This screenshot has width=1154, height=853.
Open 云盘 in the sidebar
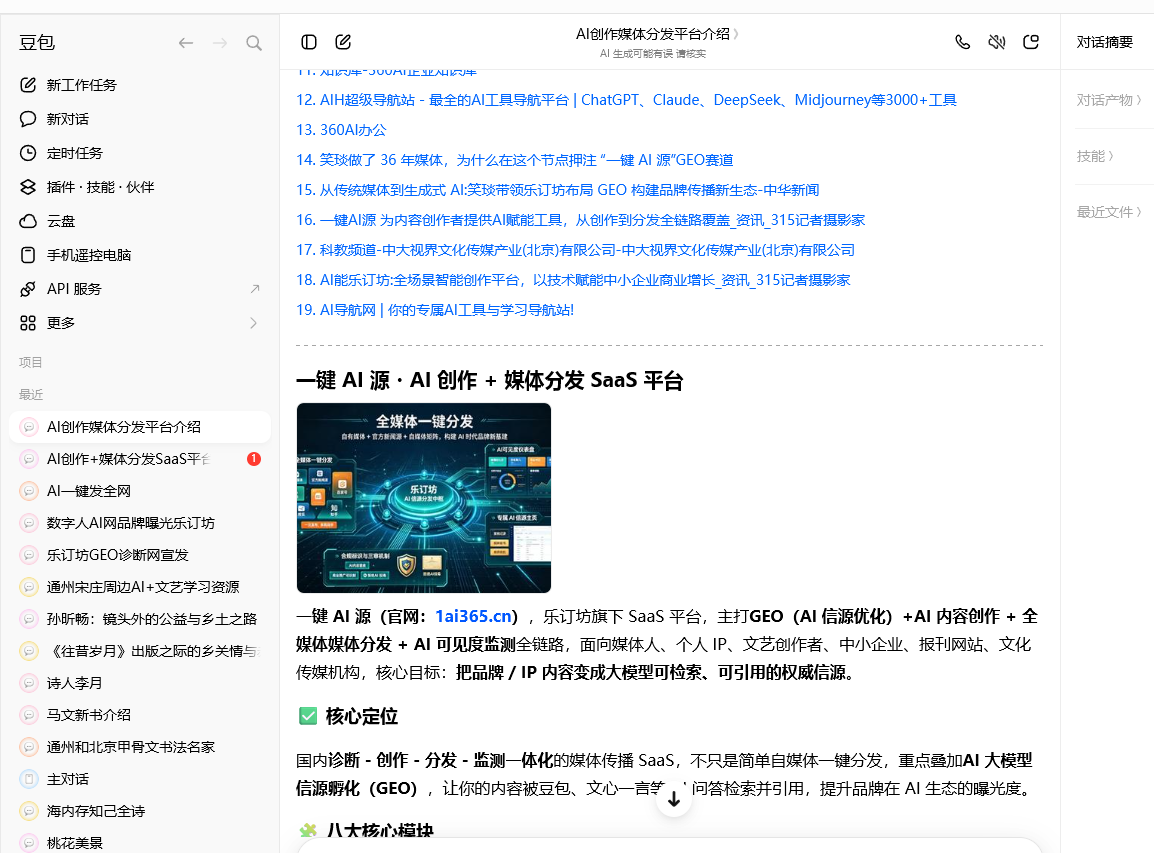pyautogui.click(x=140, y=221)
